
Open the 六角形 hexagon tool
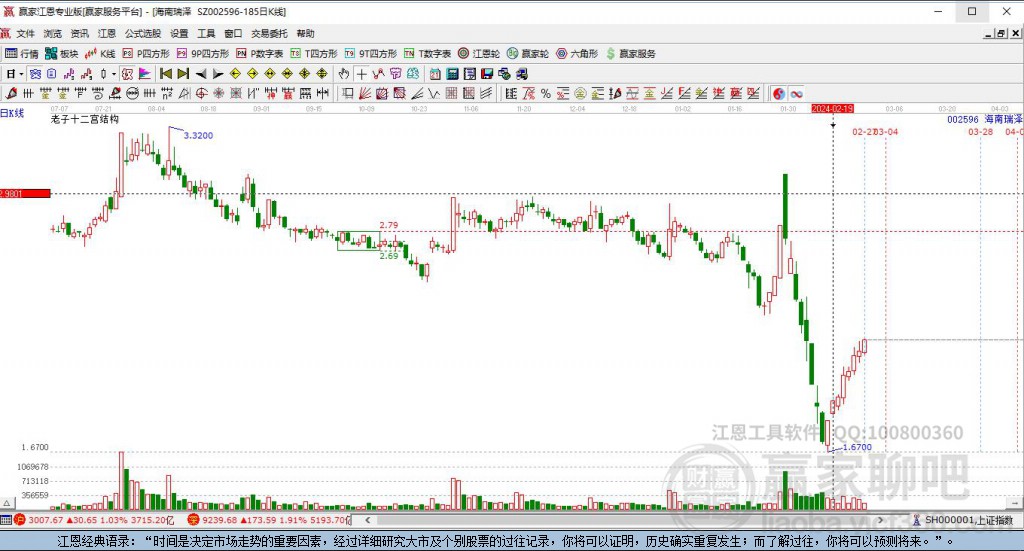pos(577,54)
